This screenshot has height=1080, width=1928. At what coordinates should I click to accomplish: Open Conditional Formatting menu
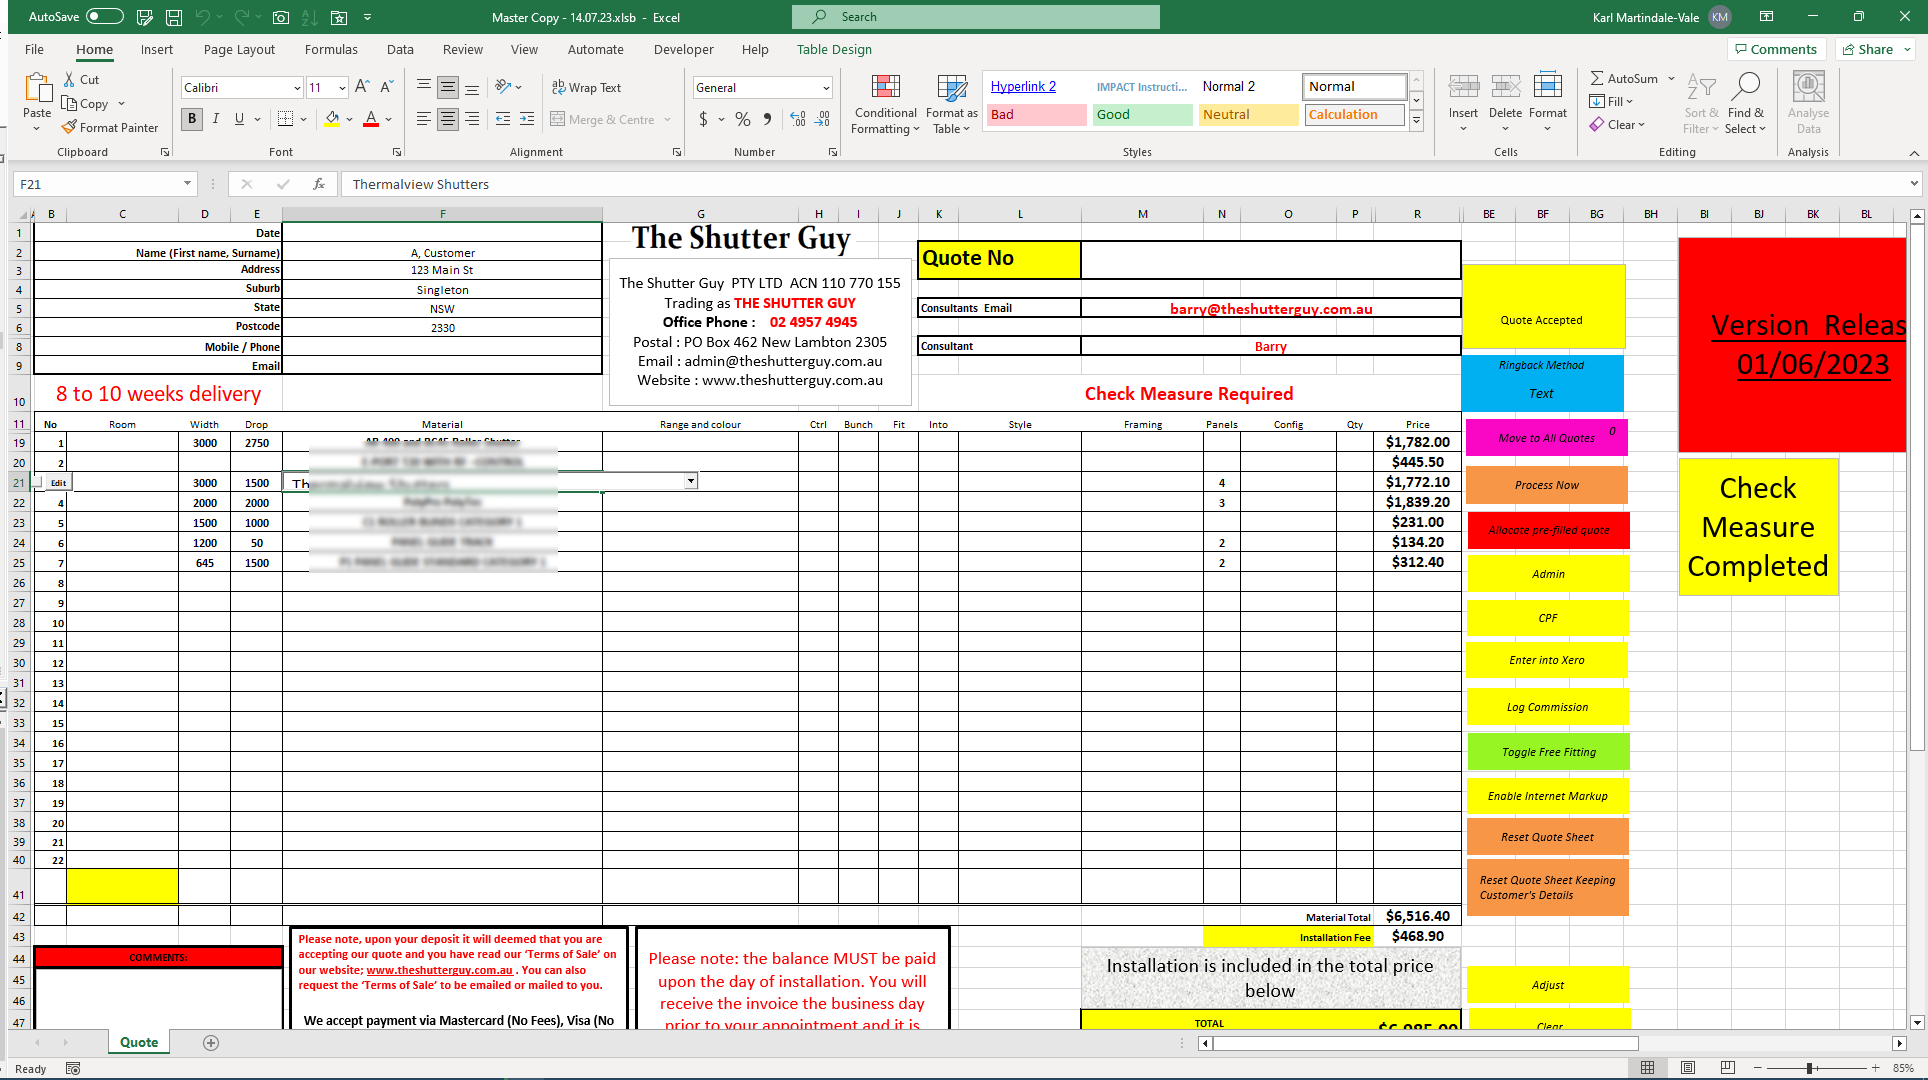pyautogui.click(x=885, y=104)
